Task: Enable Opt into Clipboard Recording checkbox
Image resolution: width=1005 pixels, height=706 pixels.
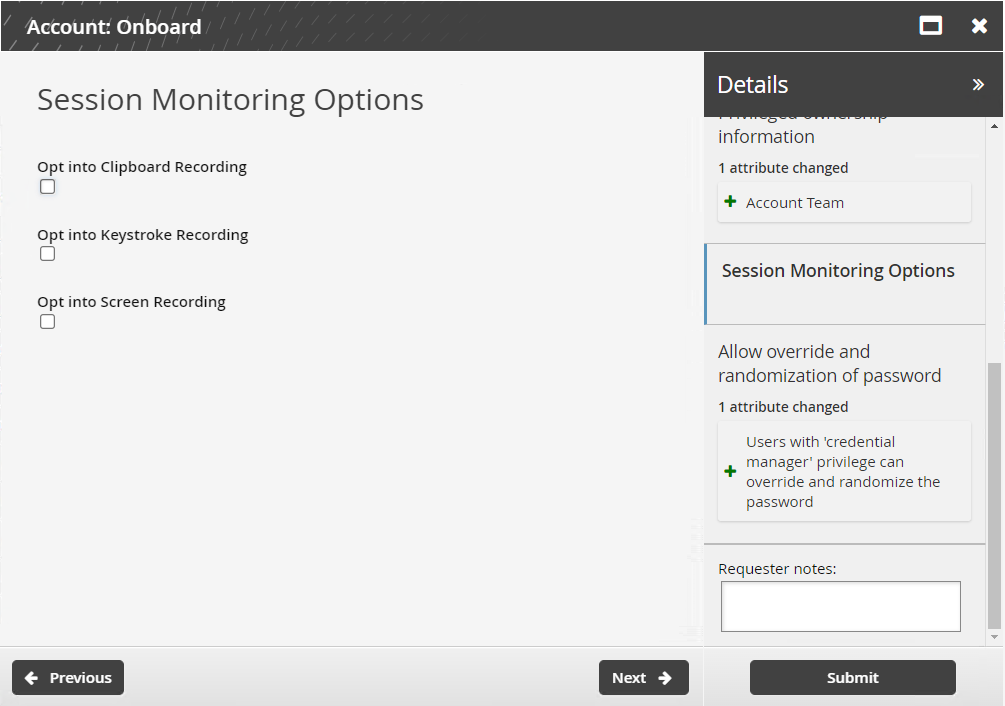Action: click(47, 187)
